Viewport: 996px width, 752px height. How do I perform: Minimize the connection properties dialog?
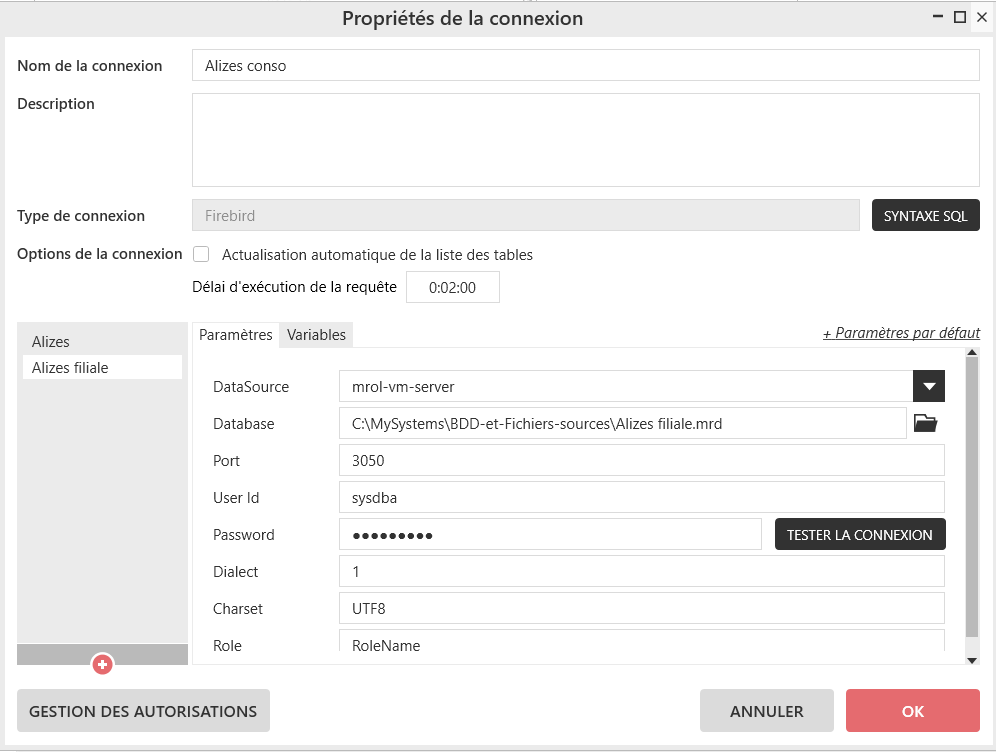tap(939, 17)
